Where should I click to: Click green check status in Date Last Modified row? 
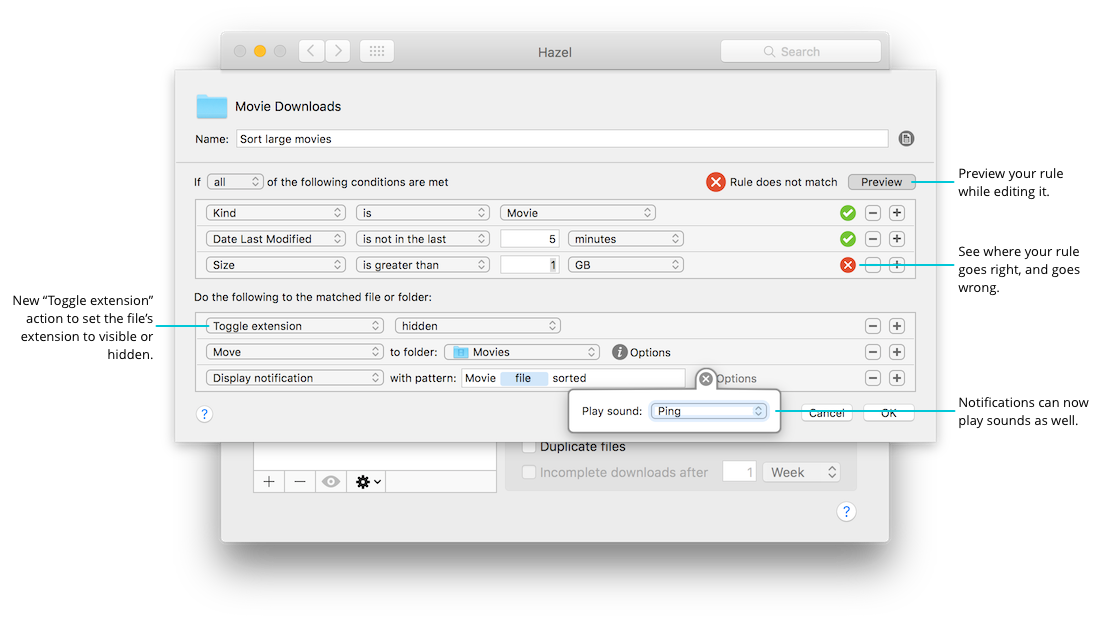pos(848,239)
